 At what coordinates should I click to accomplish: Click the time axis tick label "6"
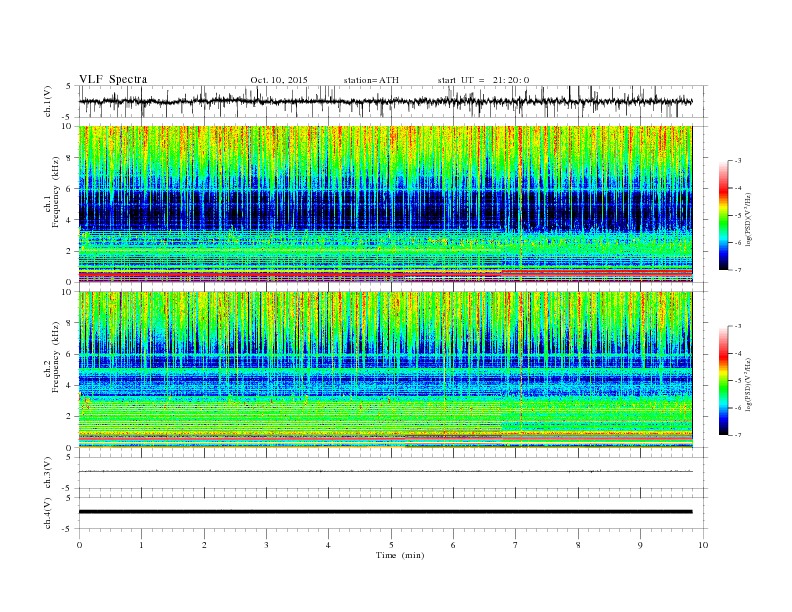point(453,545)
